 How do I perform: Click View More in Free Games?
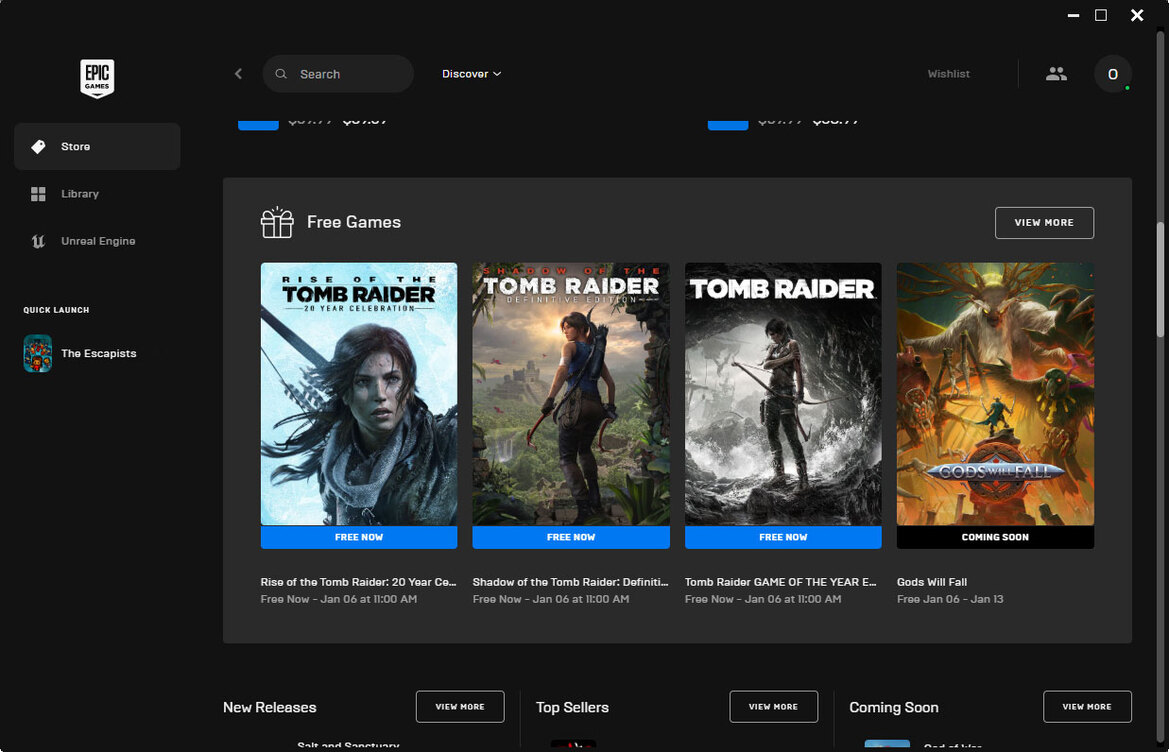coord(1044,223)
